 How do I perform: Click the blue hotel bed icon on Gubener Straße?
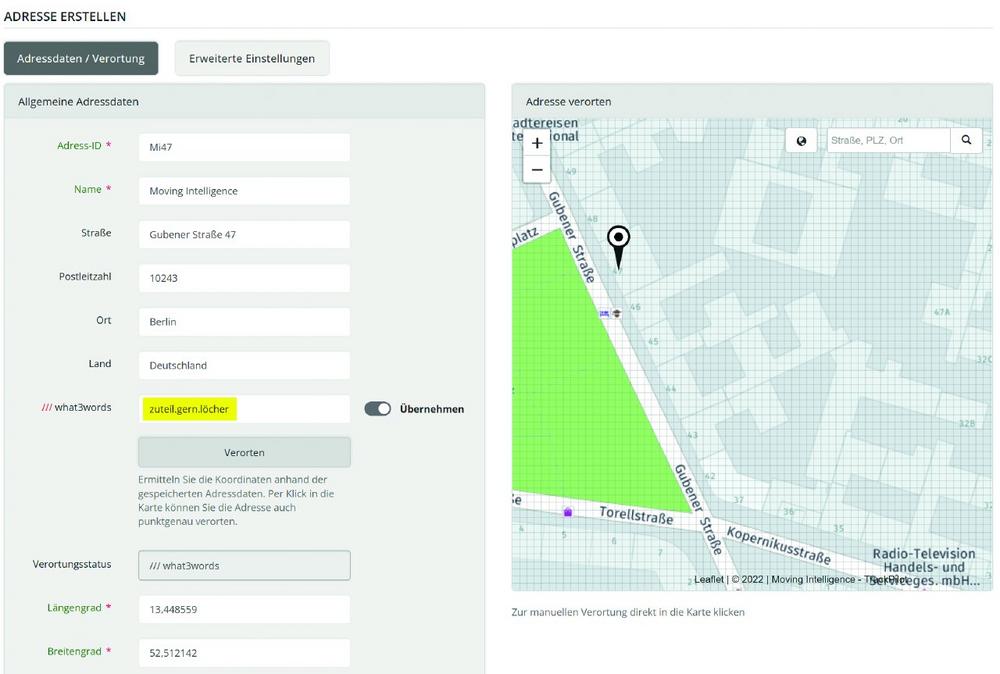coord(604,313)
